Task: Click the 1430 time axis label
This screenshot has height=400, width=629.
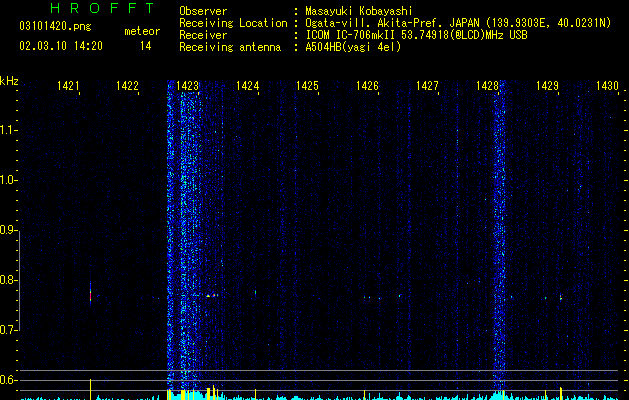Action: [x=607, y=86]
